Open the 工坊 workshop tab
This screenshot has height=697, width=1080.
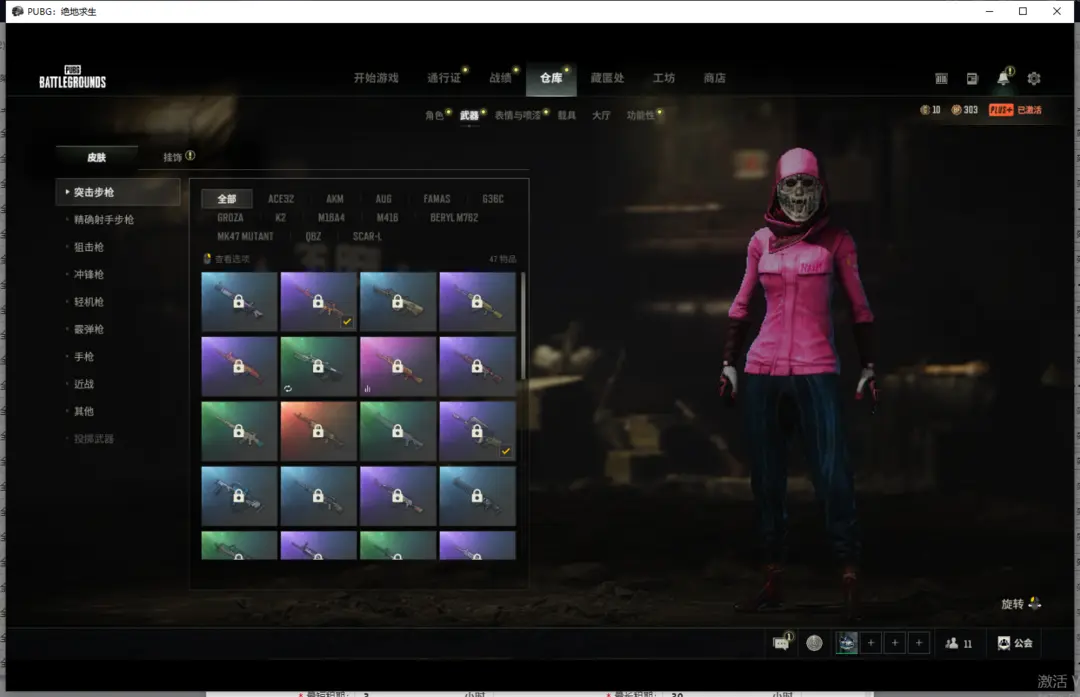pos(664,78)
